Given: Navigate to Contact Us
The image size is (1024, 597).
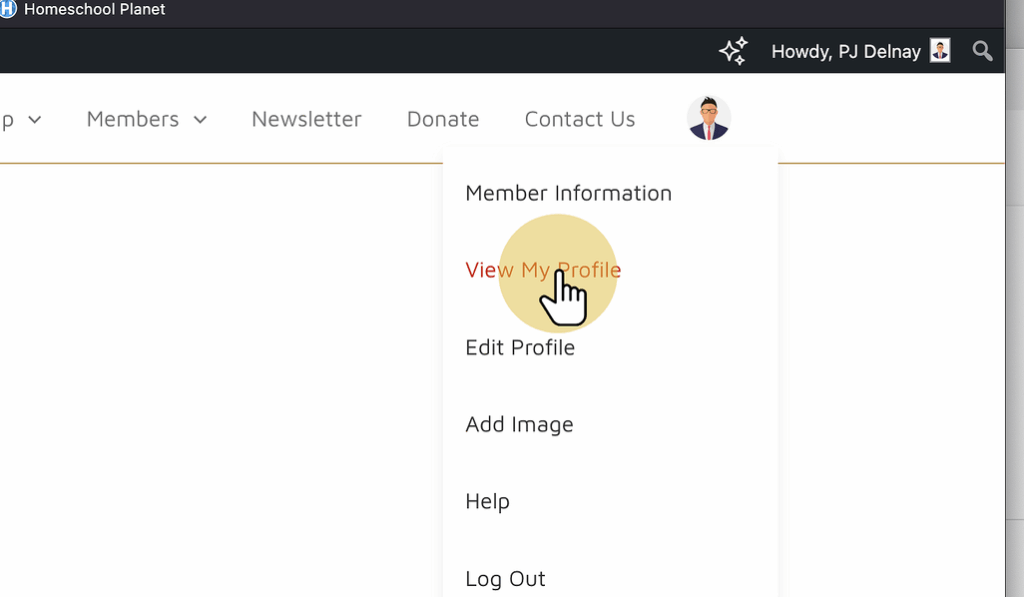Looking at the screenshot, I should coord(580,119).
